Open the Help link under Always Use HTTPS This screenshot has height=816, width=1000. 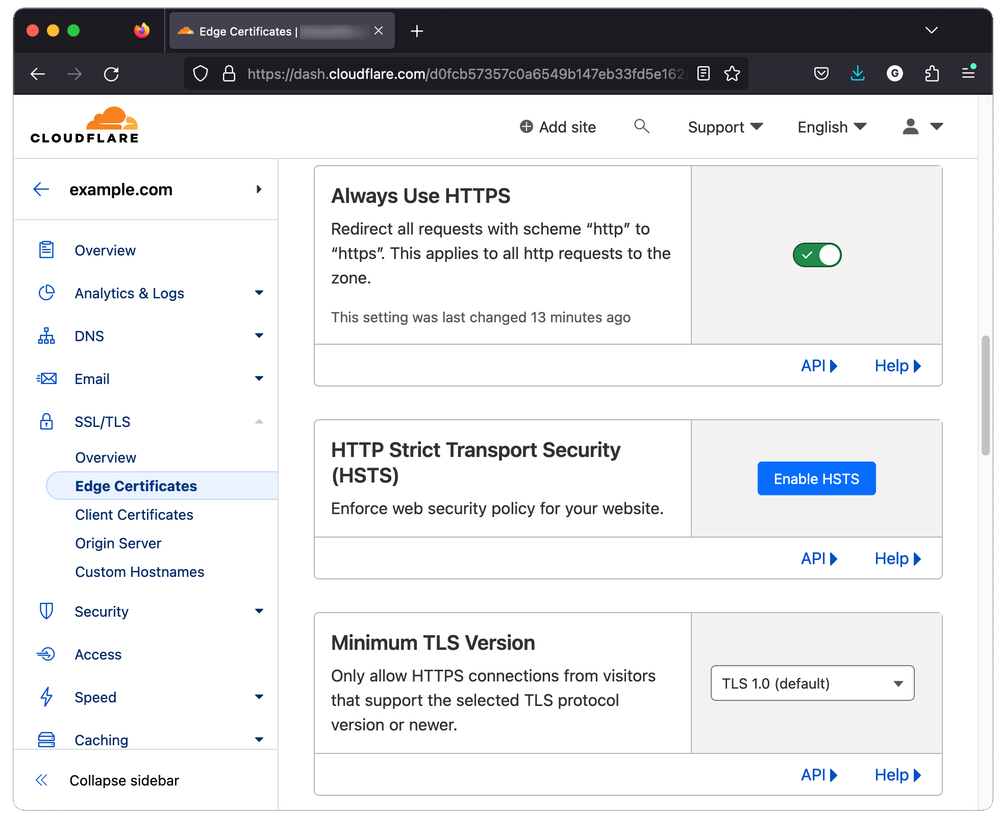[x=897, y=366]
